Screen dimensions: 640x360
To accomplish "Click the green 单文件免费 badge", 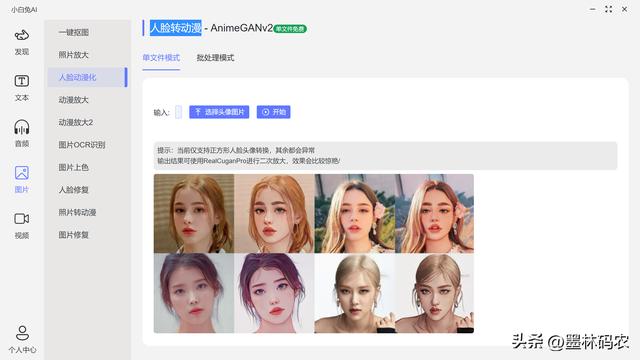I will (x=290, y=29).
